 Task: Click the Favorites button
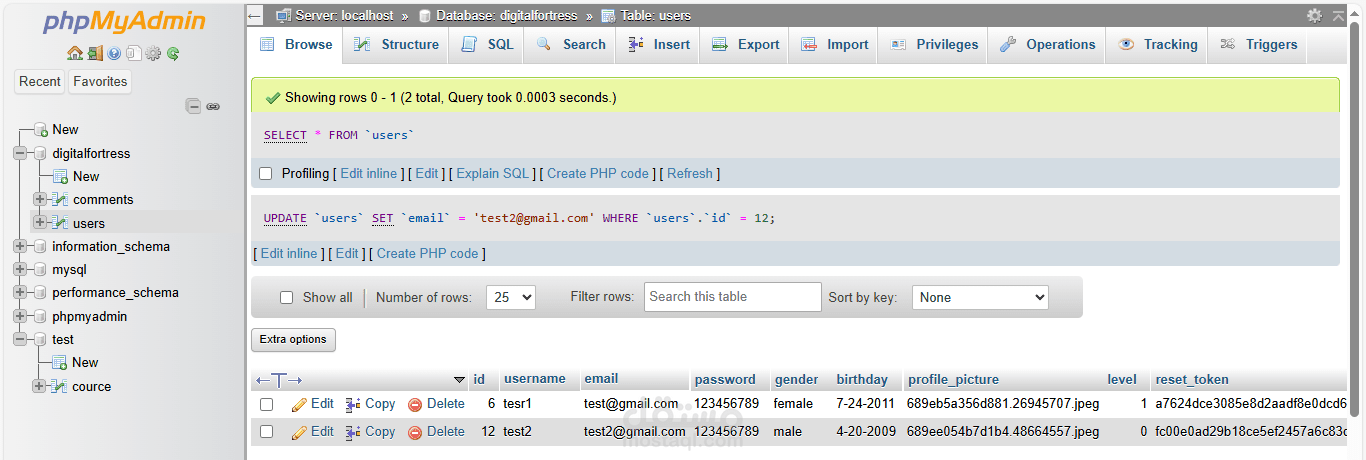100,82
